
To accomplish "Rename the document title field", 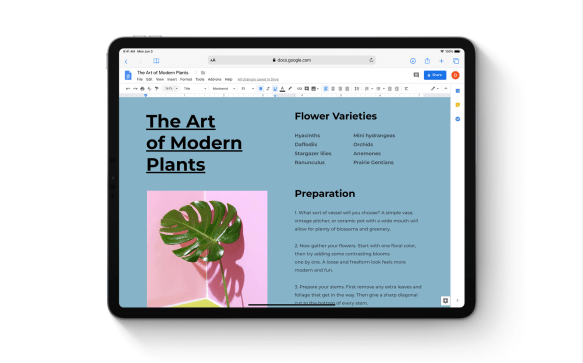I will click(x=163, y=73).
